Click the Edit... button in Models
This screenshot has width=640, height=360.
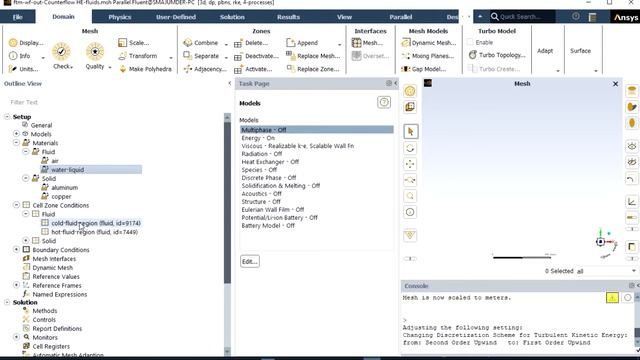click(250, 261)
